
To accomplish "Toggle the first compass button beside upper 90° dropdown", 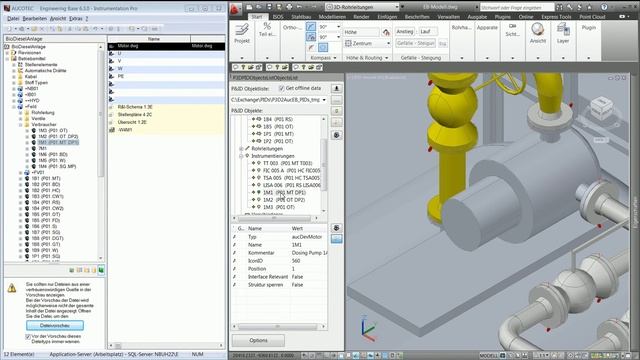I will (x=311, y=27).
